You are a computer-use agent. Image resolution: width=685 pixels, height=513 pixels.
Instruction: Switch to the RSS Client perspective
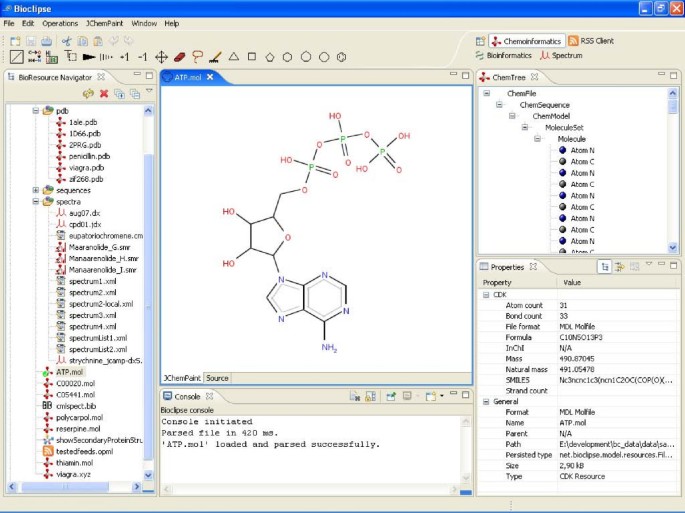coord(591,41)
